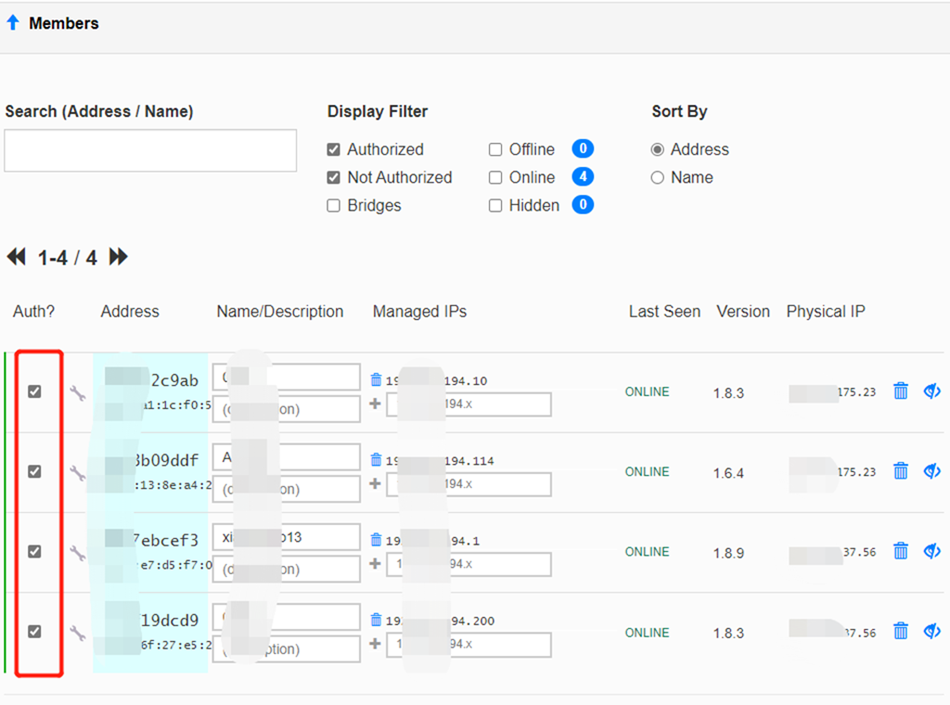Click version 1.6.4 text
950x705 pixels.
(728, 473)
